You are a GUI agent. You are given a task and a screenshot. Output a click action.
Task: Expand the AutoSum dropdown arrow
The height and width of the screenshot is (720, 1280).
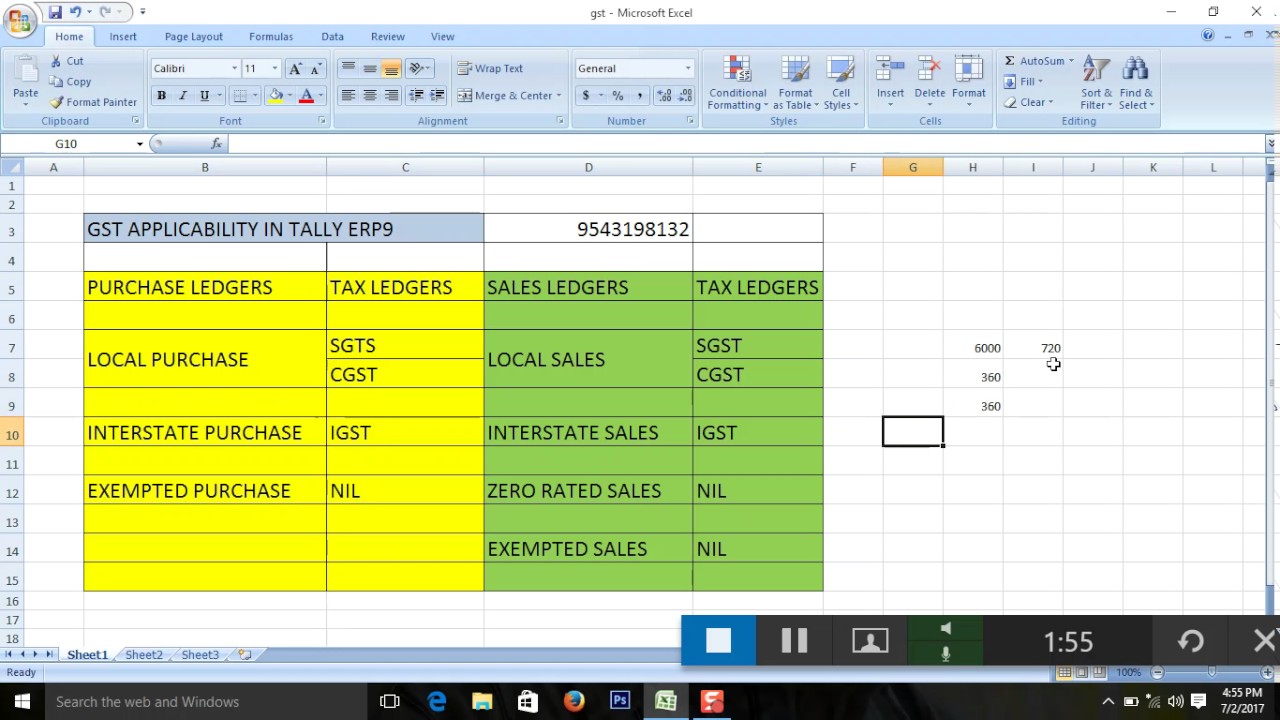tap(1071, 61)
